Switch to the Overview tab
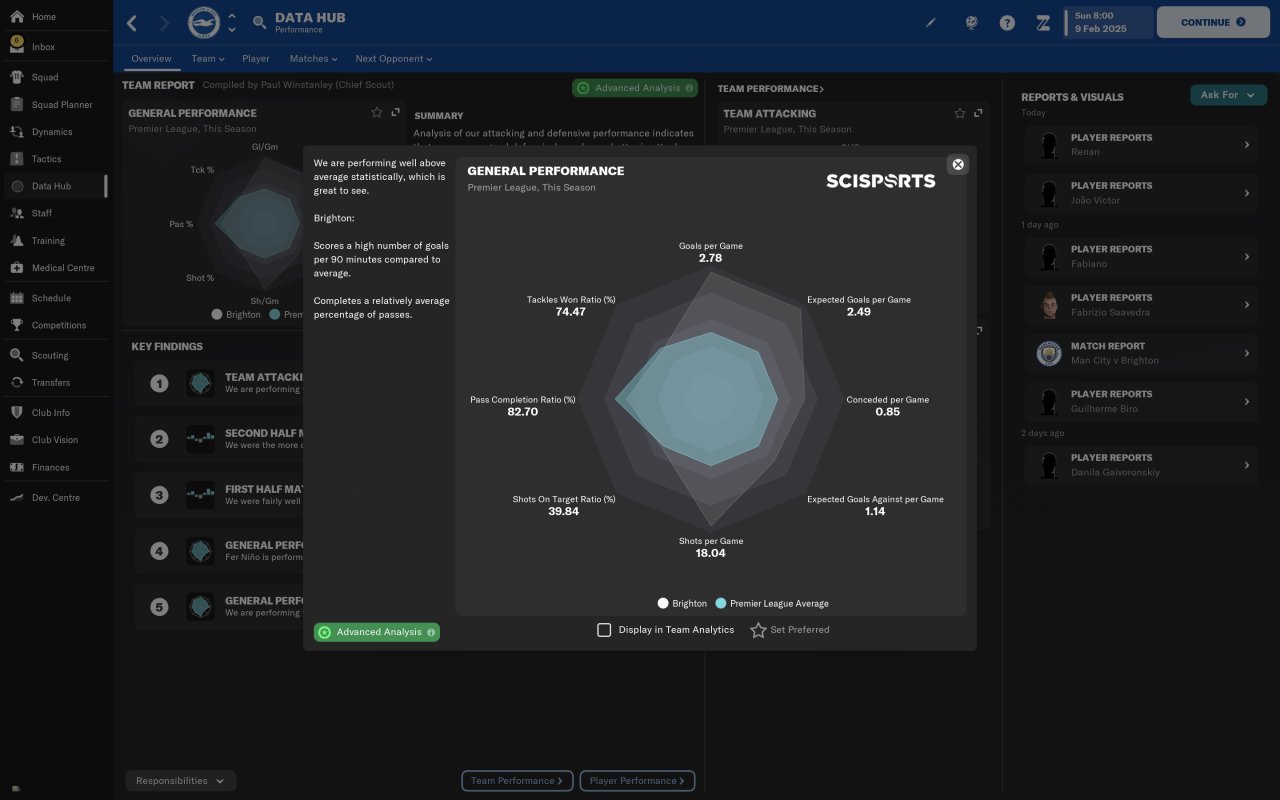The image size is (1280, 800). [x=151, y=59]
